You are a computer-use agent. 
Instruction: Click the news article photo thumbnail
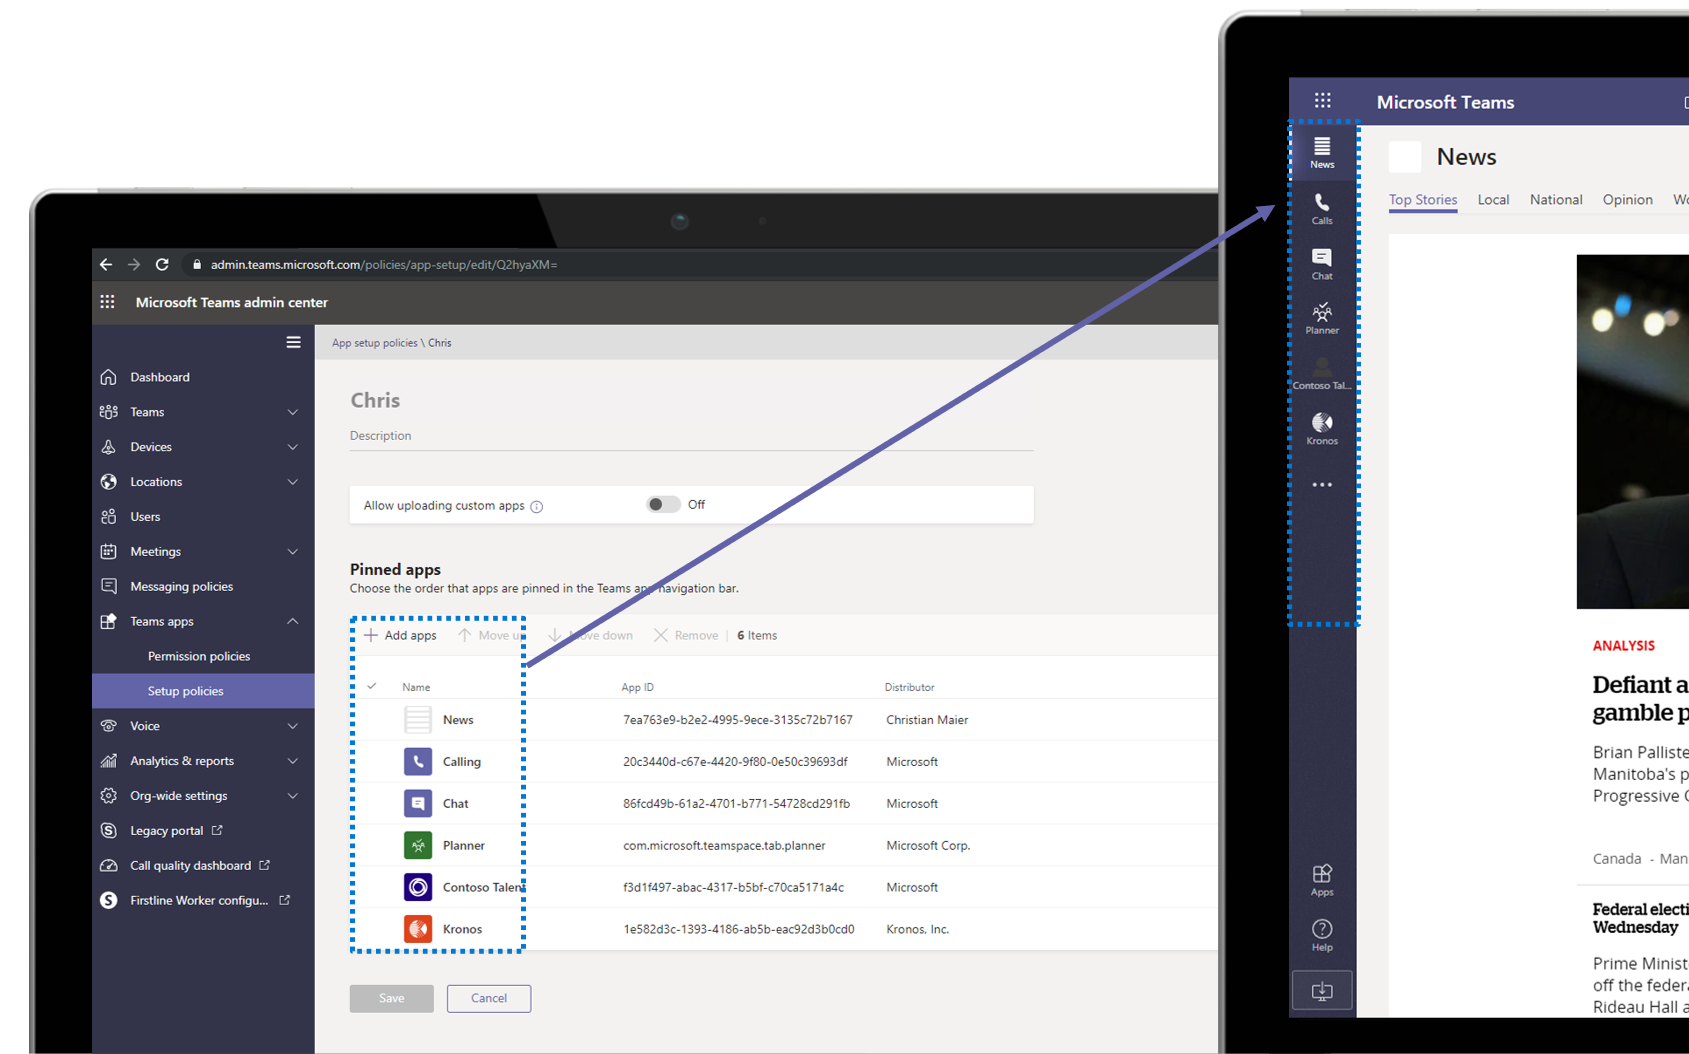click(x=1632, y=432)
